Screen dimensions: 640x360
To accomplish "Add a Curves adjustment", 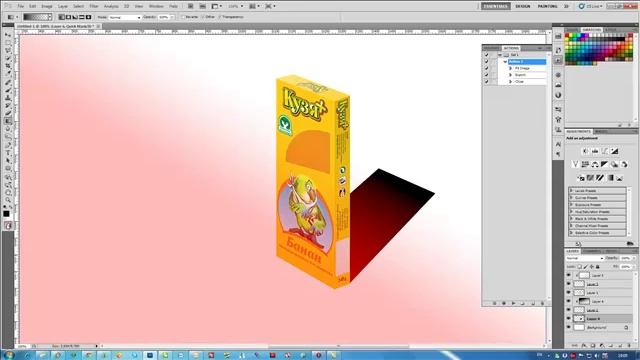I will 604,151.
